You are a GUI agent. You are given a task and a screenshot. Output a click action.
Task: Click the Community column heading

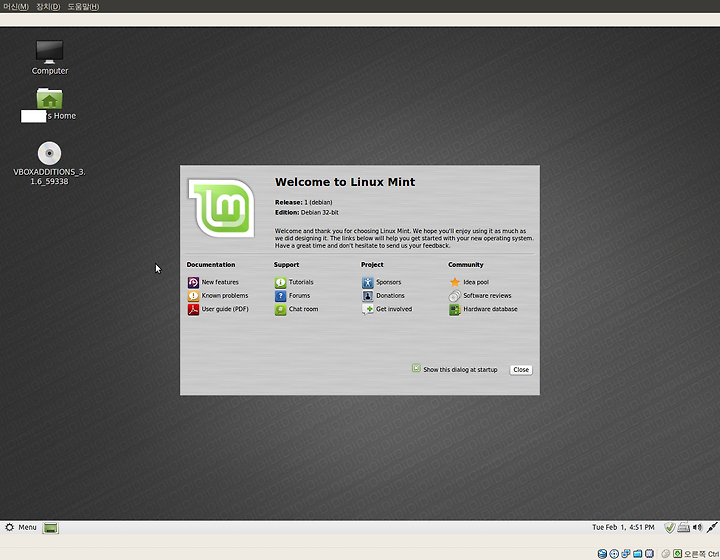(466, 265)
